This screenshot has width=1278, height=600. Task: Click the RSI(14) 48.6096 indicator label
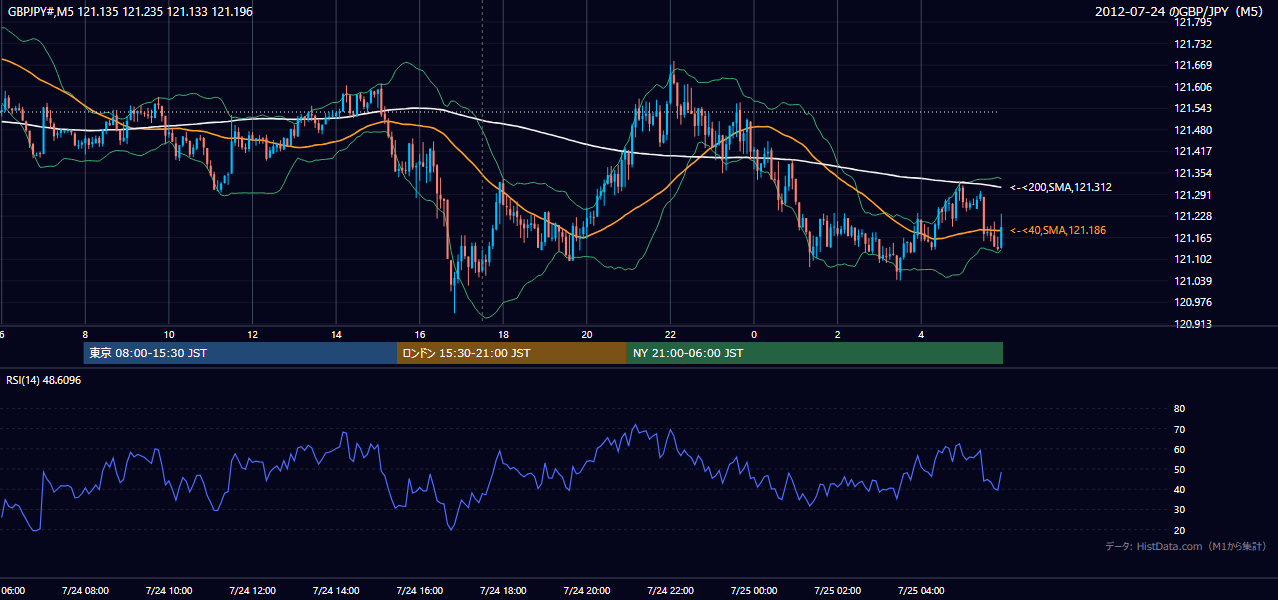click(x=44, y=380)
